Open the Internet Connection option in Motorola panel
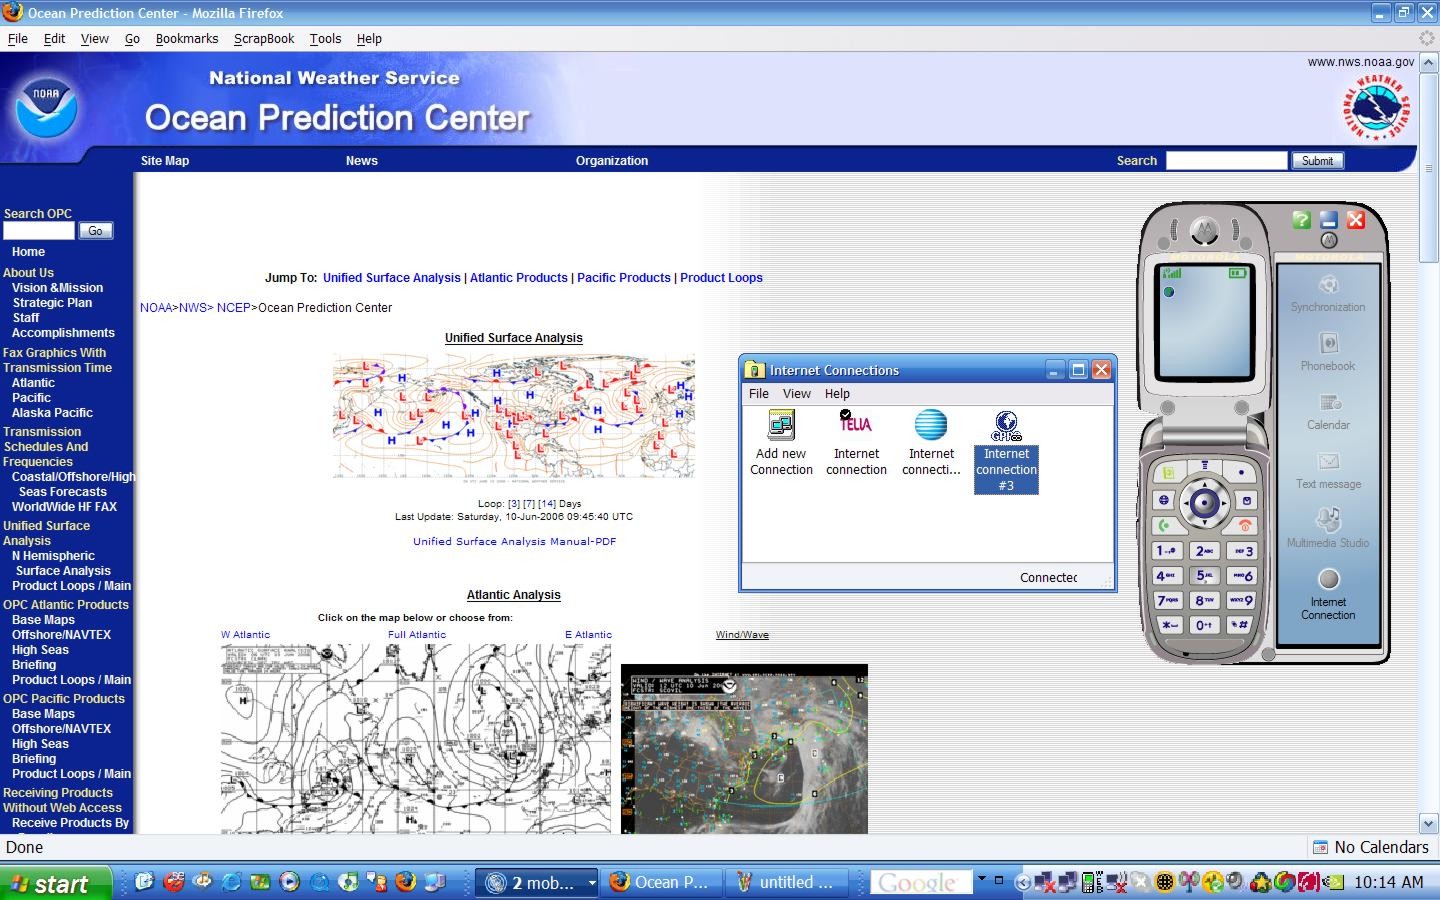 click(x=1328, y=594)
